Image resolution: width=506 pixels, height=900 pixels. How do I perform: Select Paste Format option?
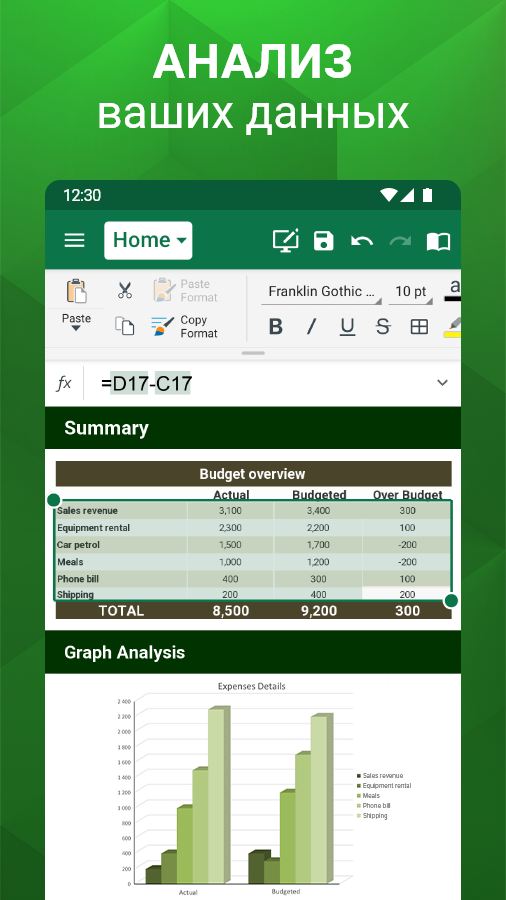pos(185,290)
